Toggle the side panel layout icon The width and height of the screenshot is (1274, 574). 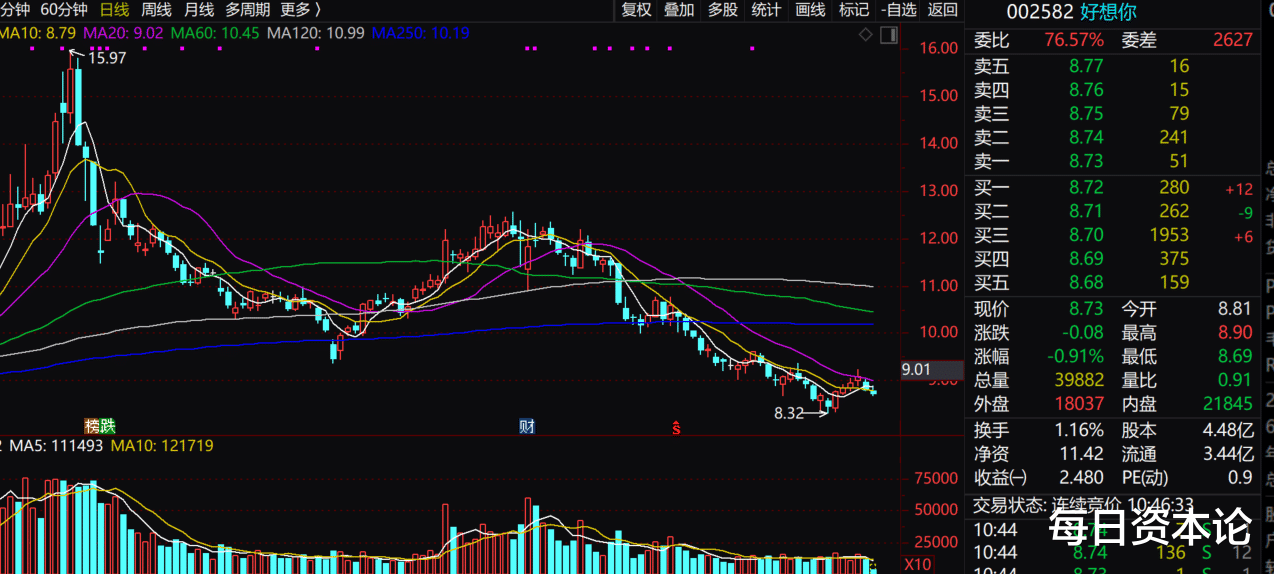pyautogui.click(x=888, y=35)
